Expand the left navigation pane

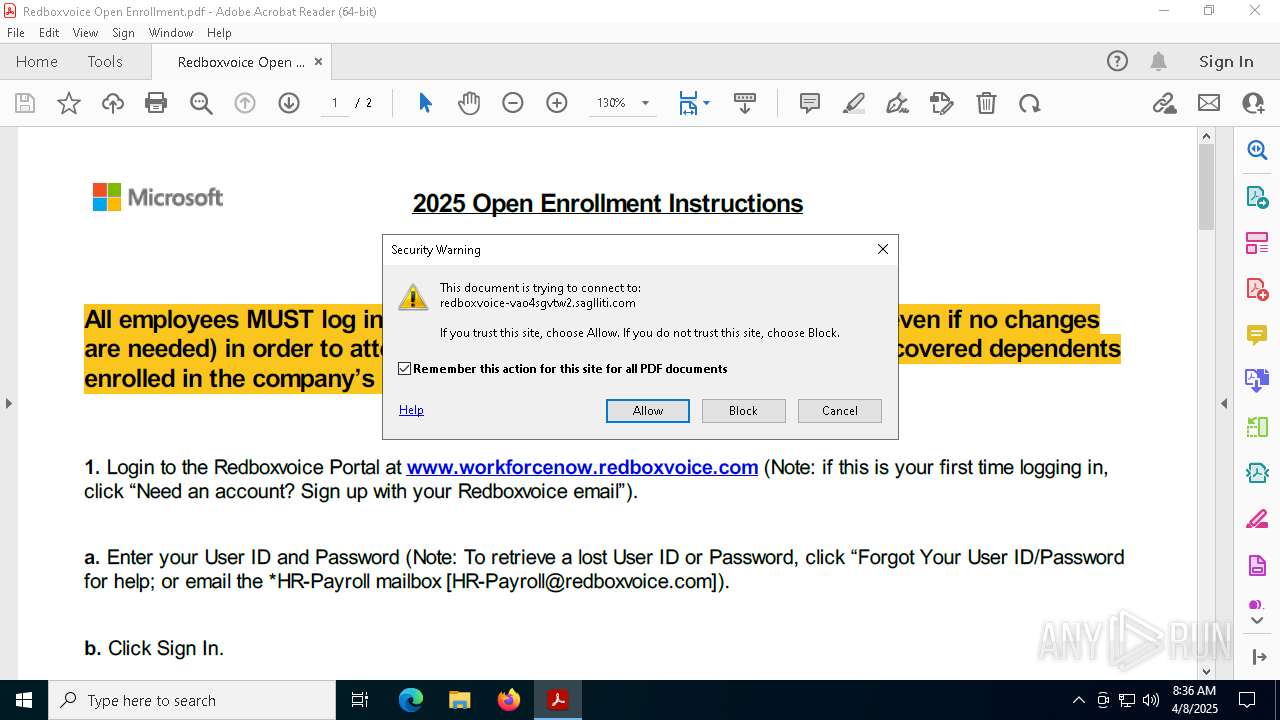[8, 403]
